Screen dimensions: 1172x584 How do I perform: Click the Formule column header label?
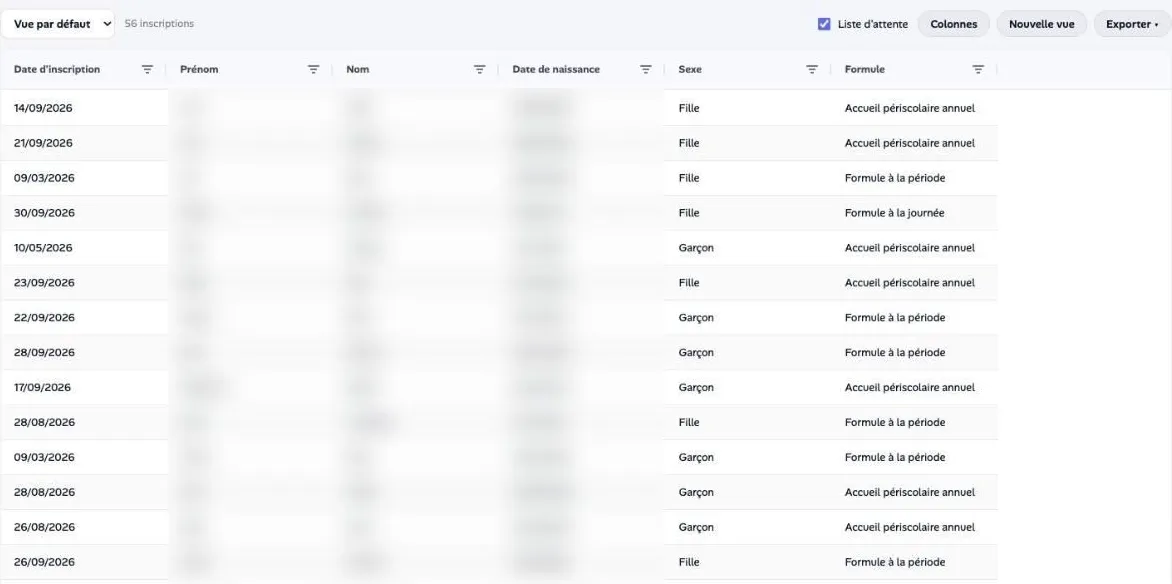(x=865, y=70)
